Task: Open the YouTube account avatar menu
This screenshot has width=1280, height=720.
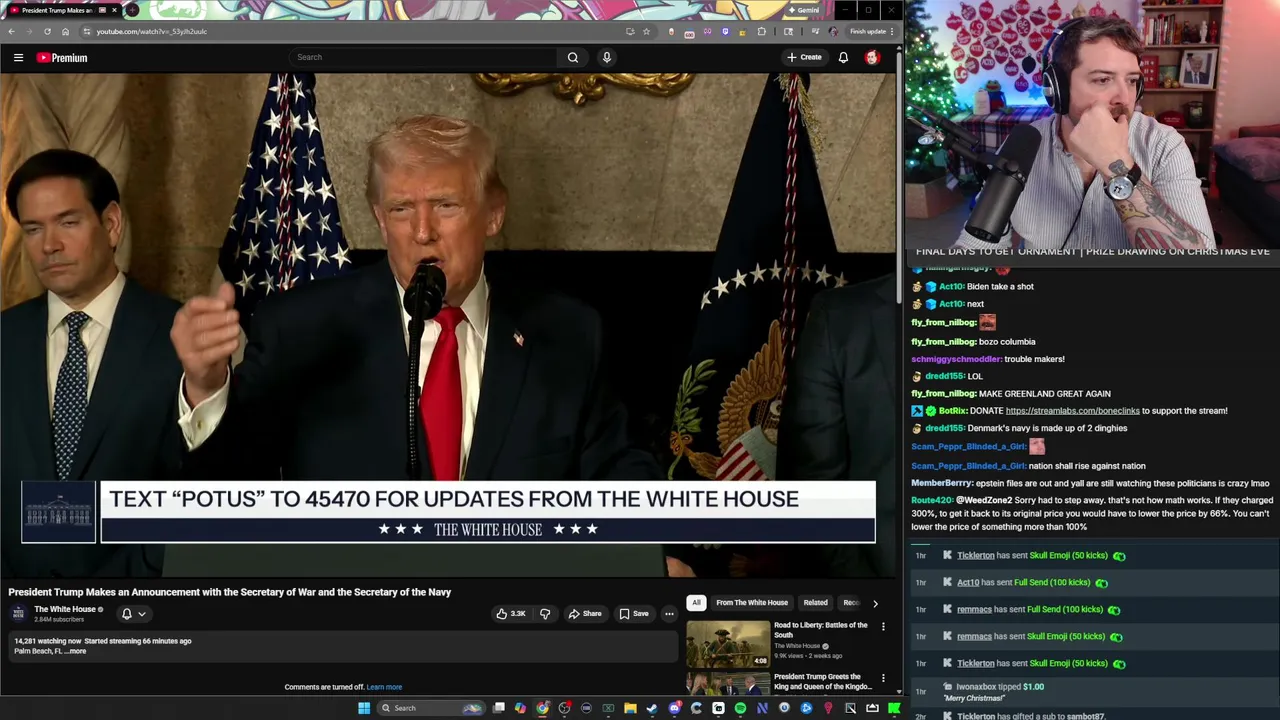Action: tap(872, 57)
